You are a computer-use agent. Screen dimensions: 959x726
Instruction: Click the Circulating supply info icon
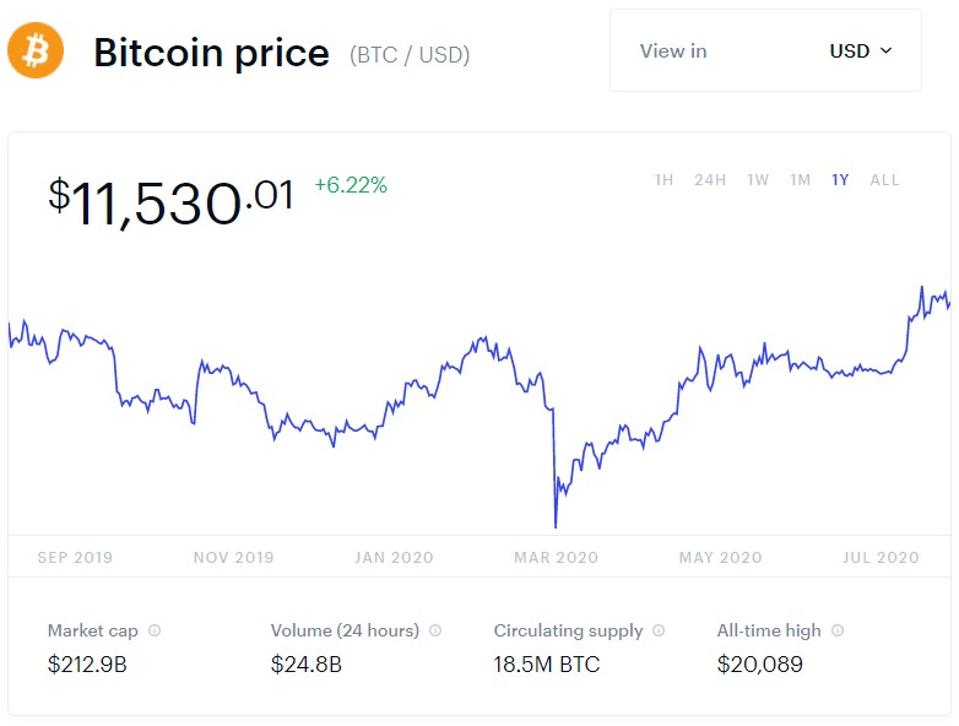[x=658, y=631]
